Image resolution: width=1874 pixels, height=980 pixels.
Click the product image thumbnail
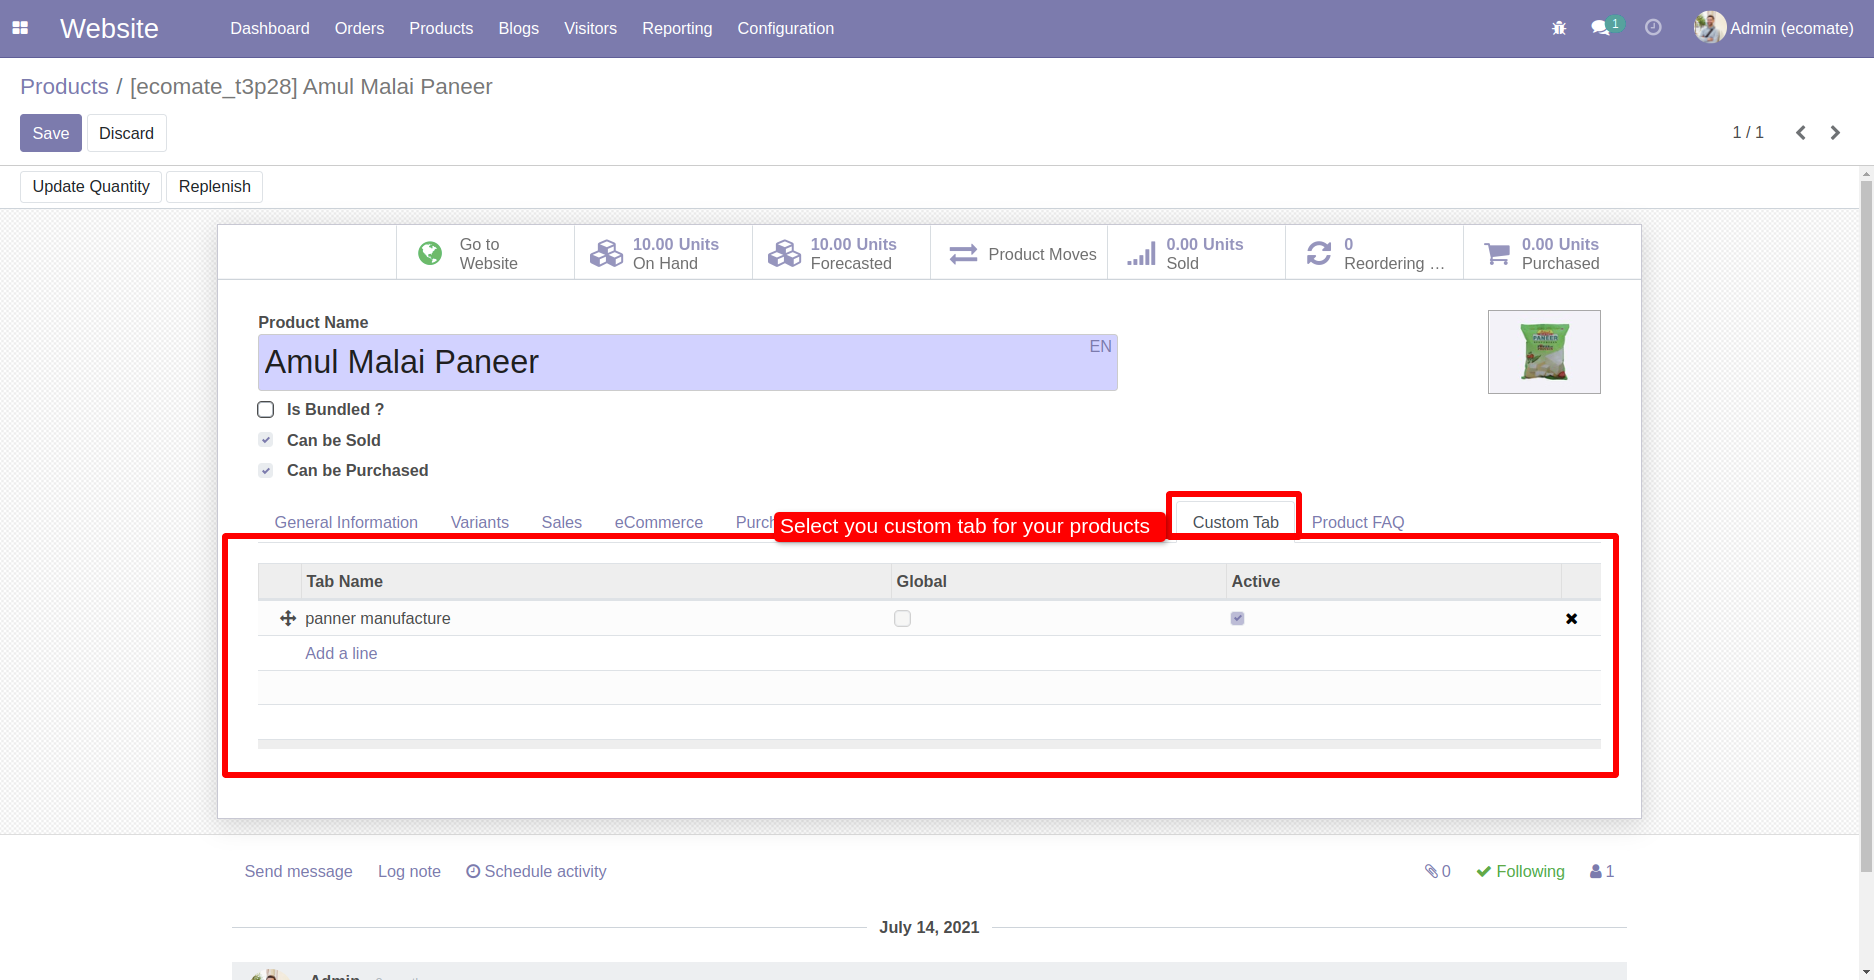coord(1544,352)
